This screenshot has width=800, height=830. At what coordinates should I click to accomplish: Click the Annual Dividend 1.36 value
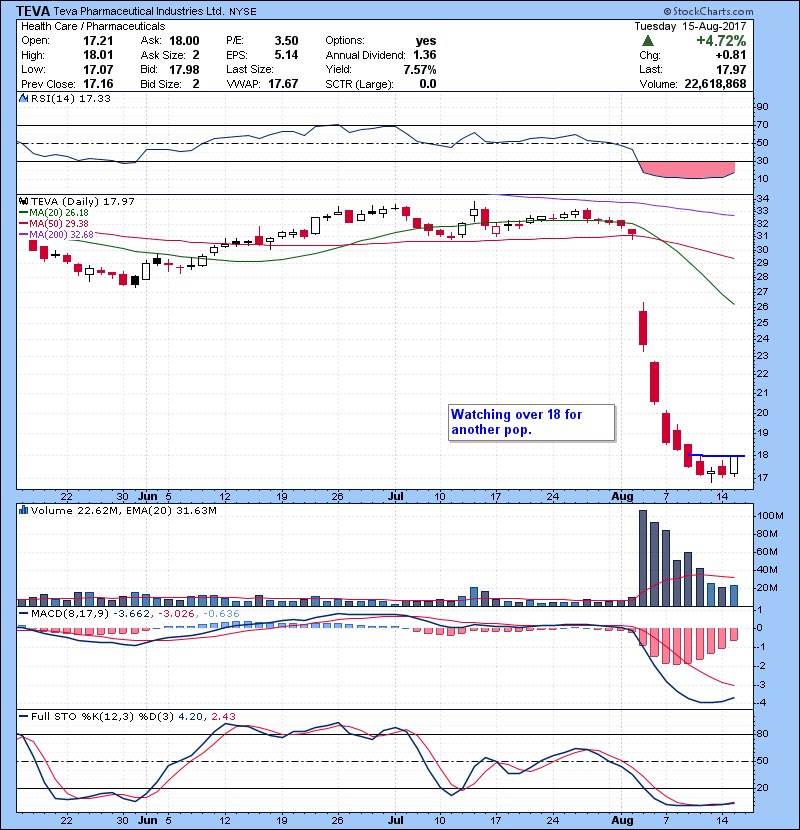pos(425,55)
